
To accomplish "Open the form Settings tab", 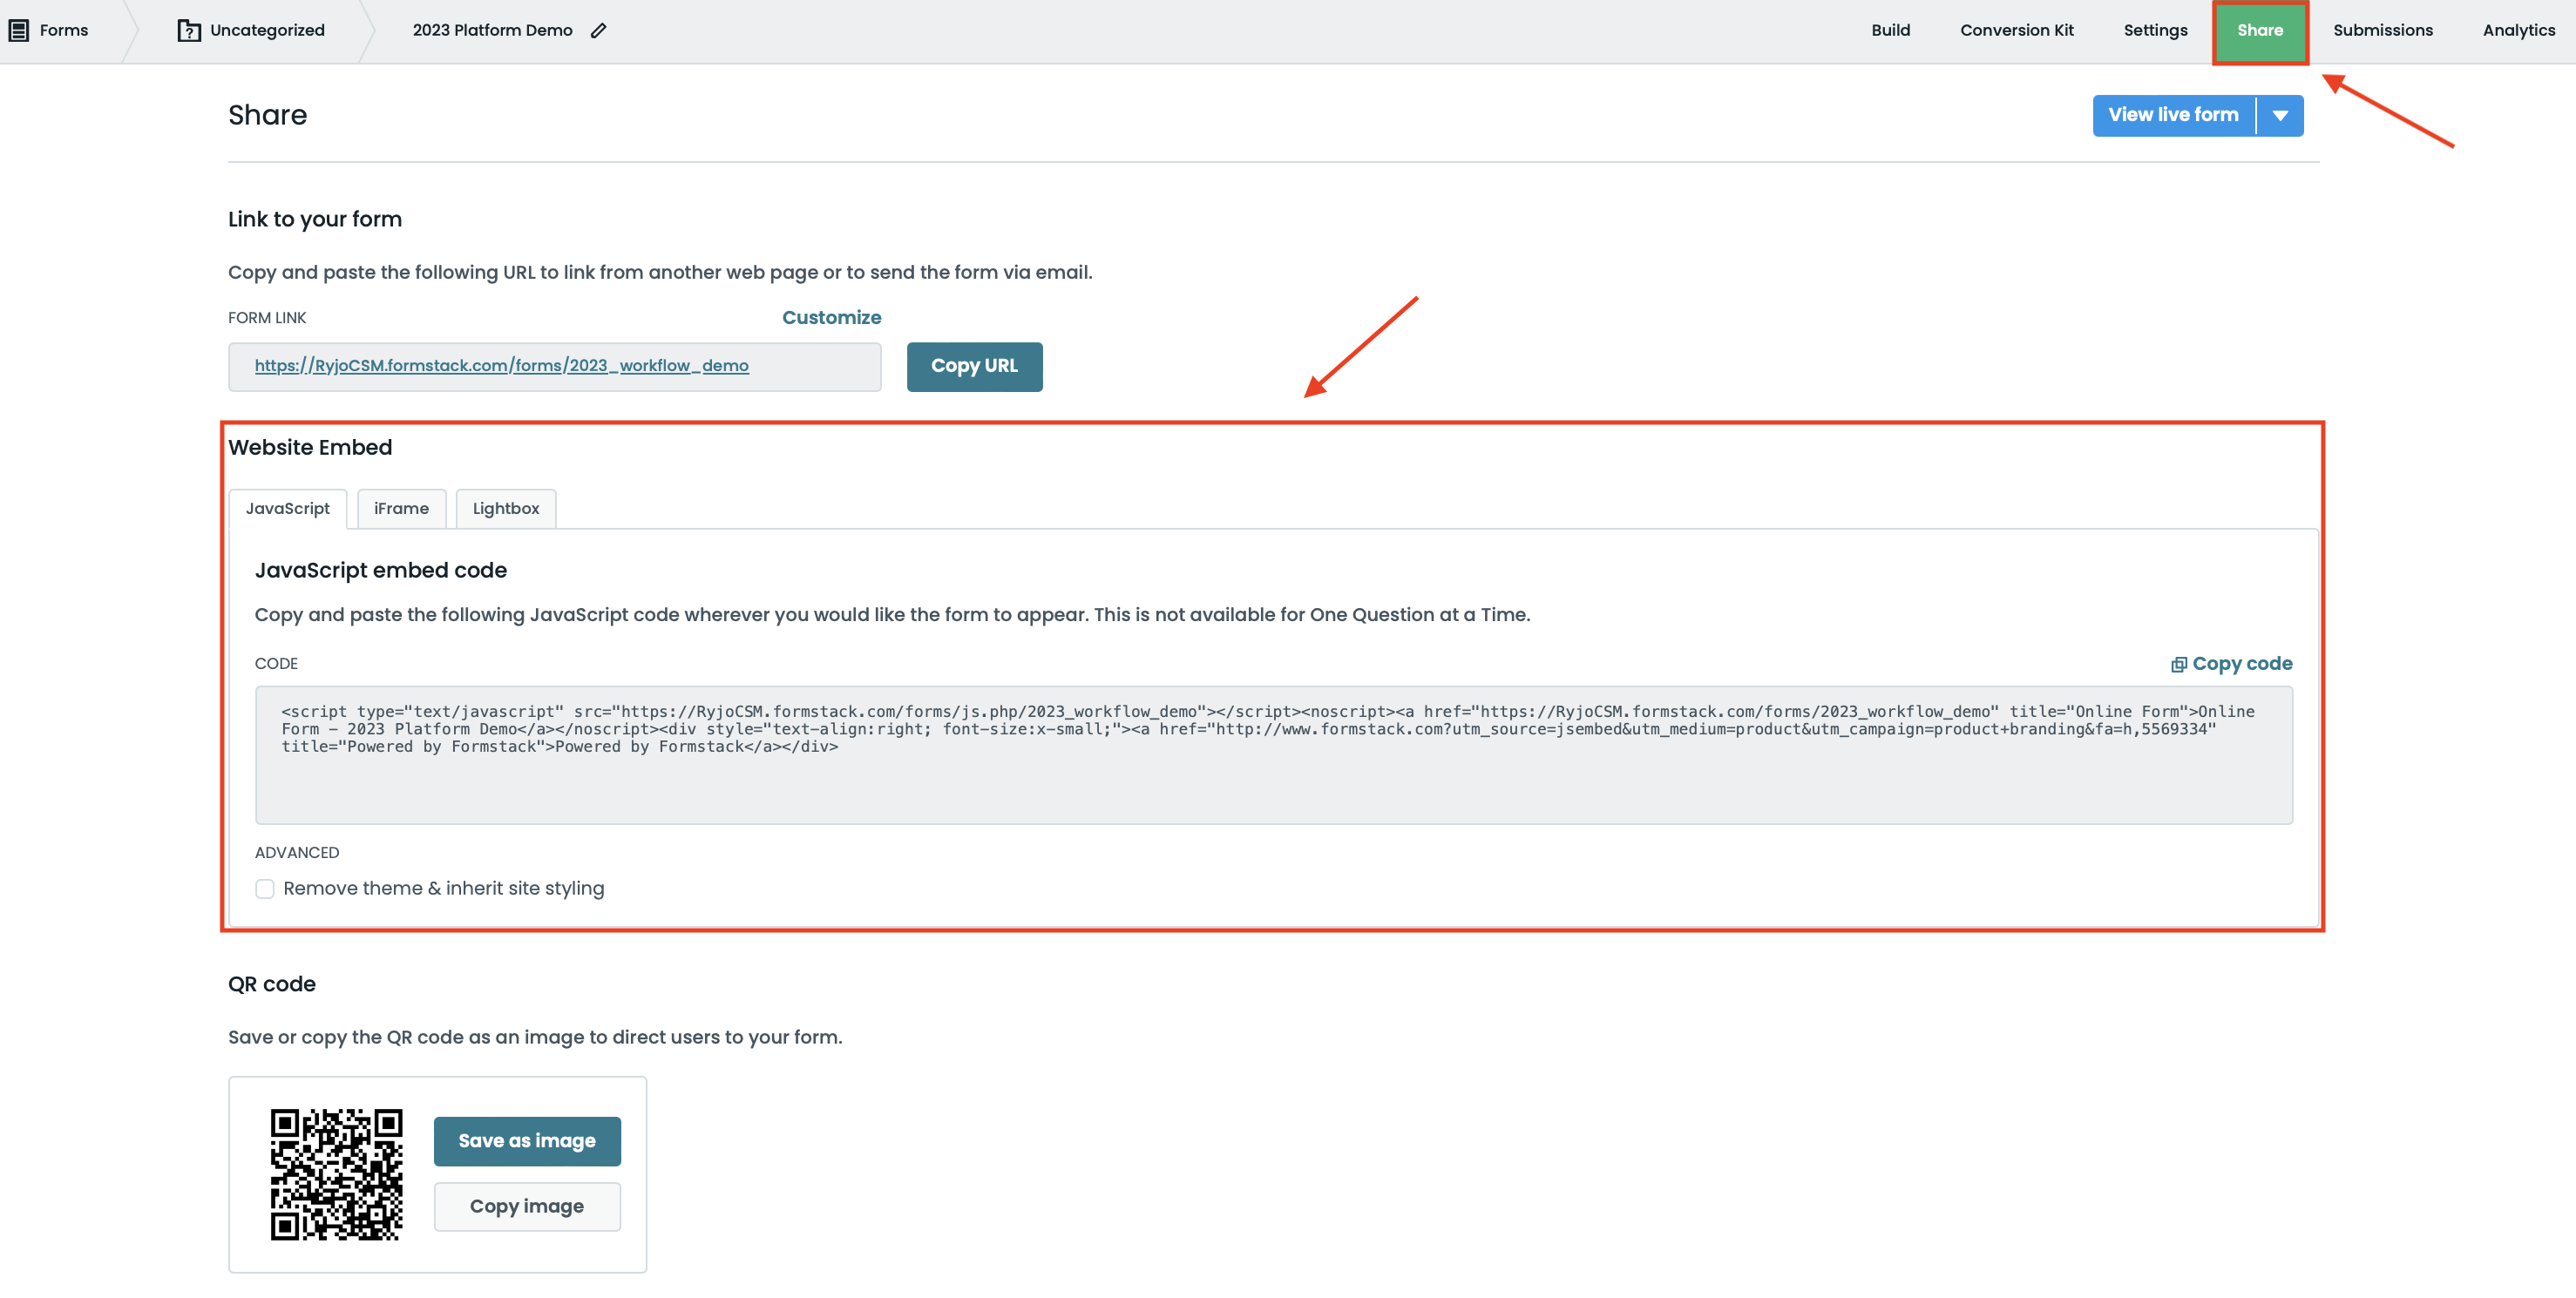I will [2155, 30].
